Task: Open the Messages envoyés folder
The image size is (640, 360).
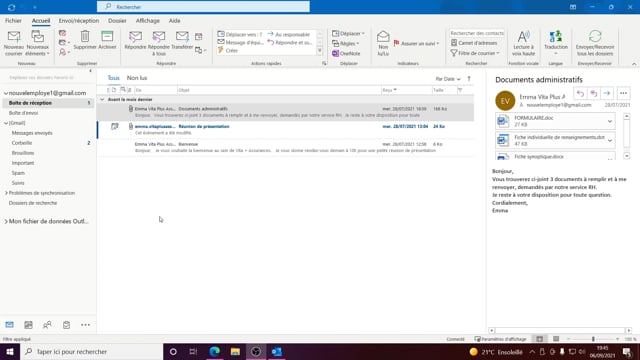Action: 32,133
